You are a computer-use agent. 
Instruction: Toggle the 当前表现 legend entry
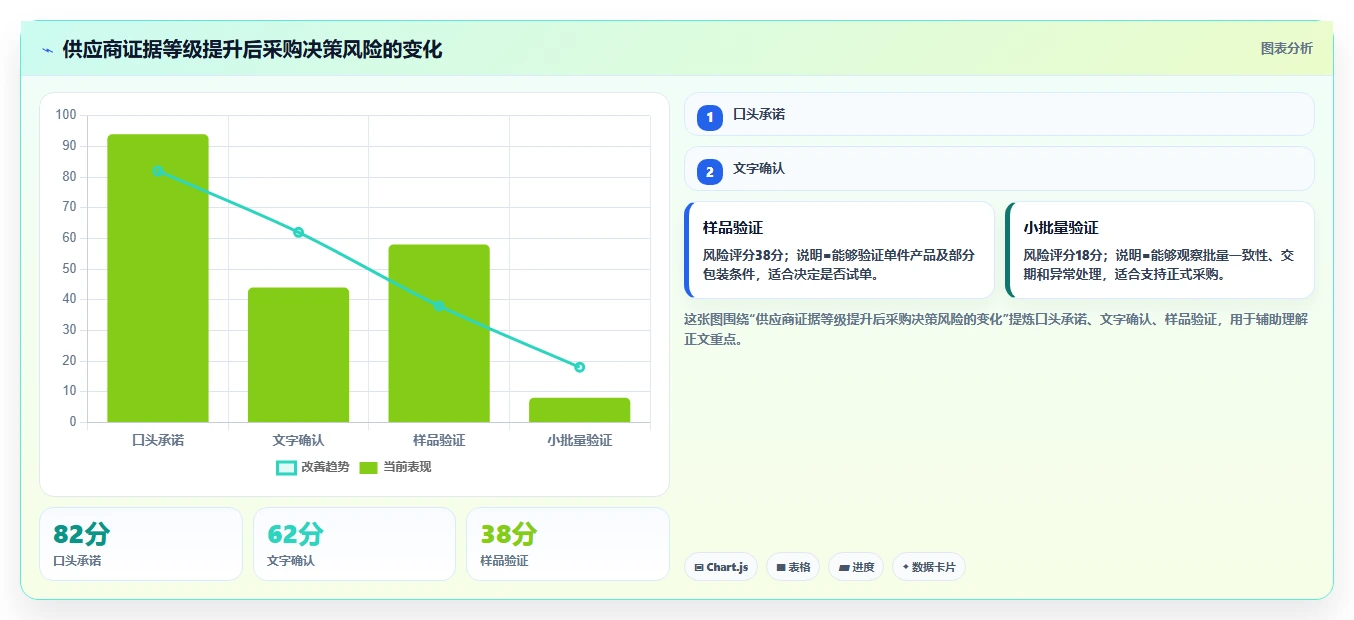pos(395,467)
